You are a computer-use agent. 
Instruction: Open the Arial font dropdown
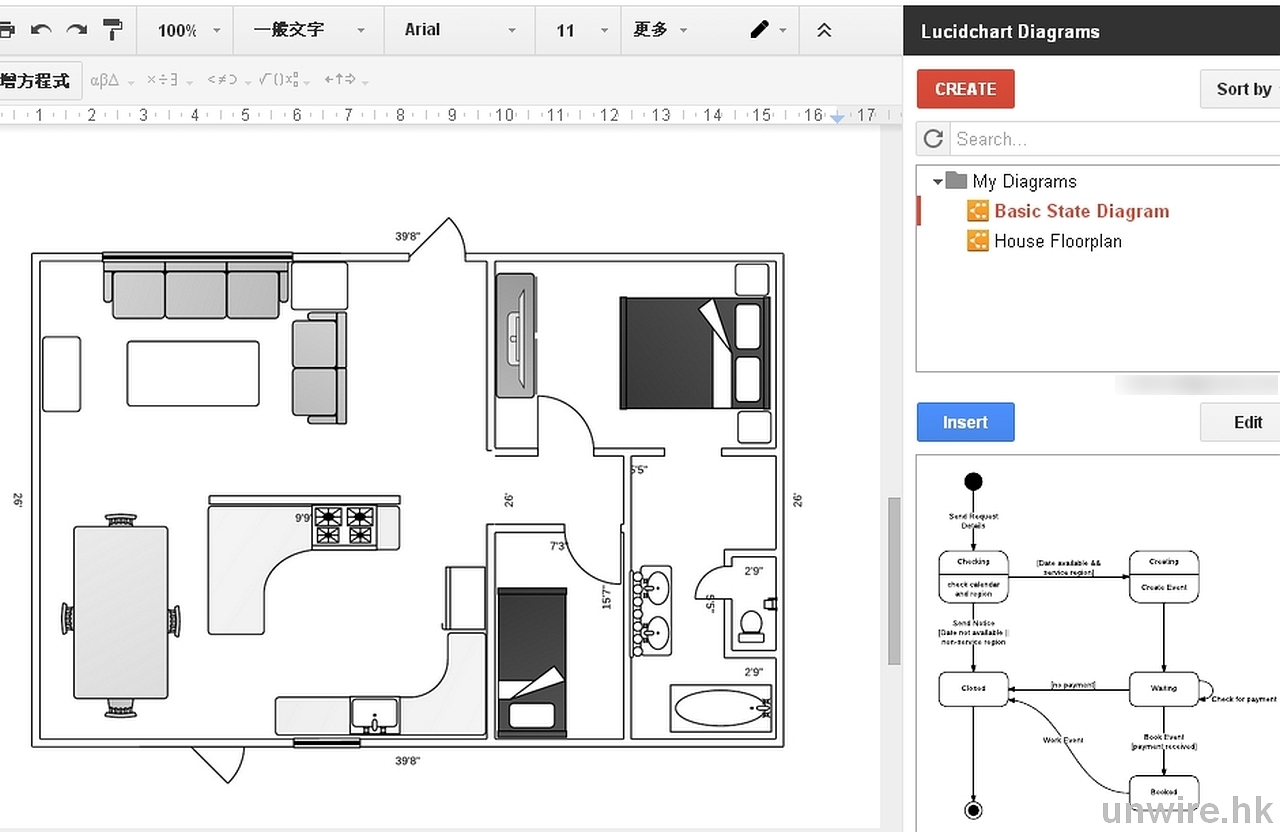(459, 30)
